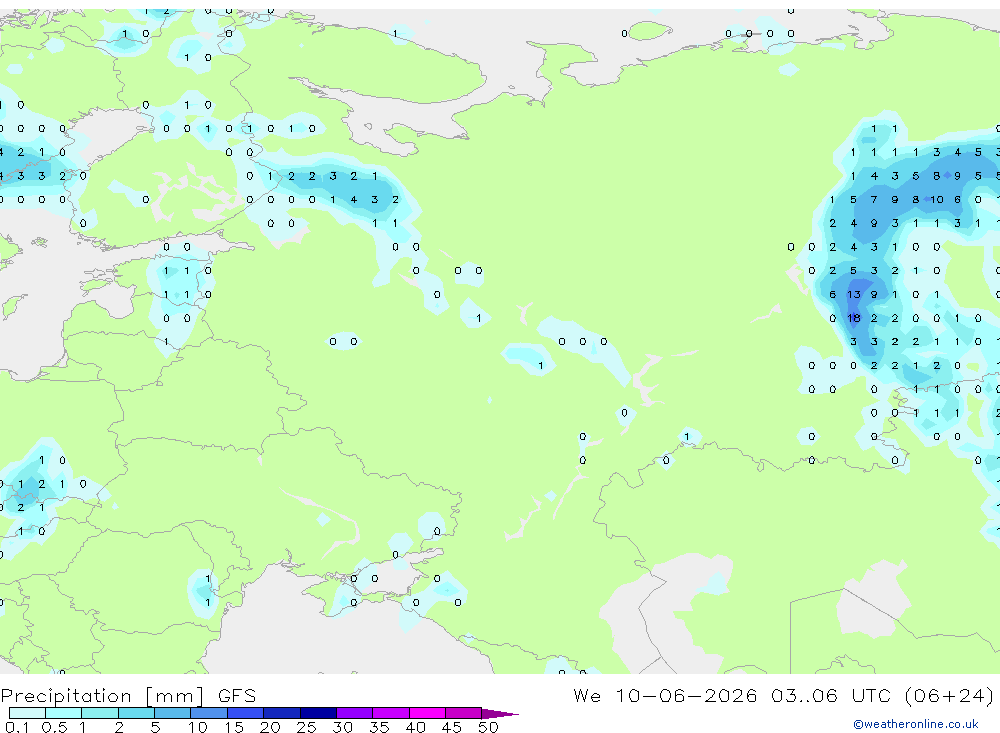
Task: Click the map precipitation value '13'
Action: tap(853, 294)
